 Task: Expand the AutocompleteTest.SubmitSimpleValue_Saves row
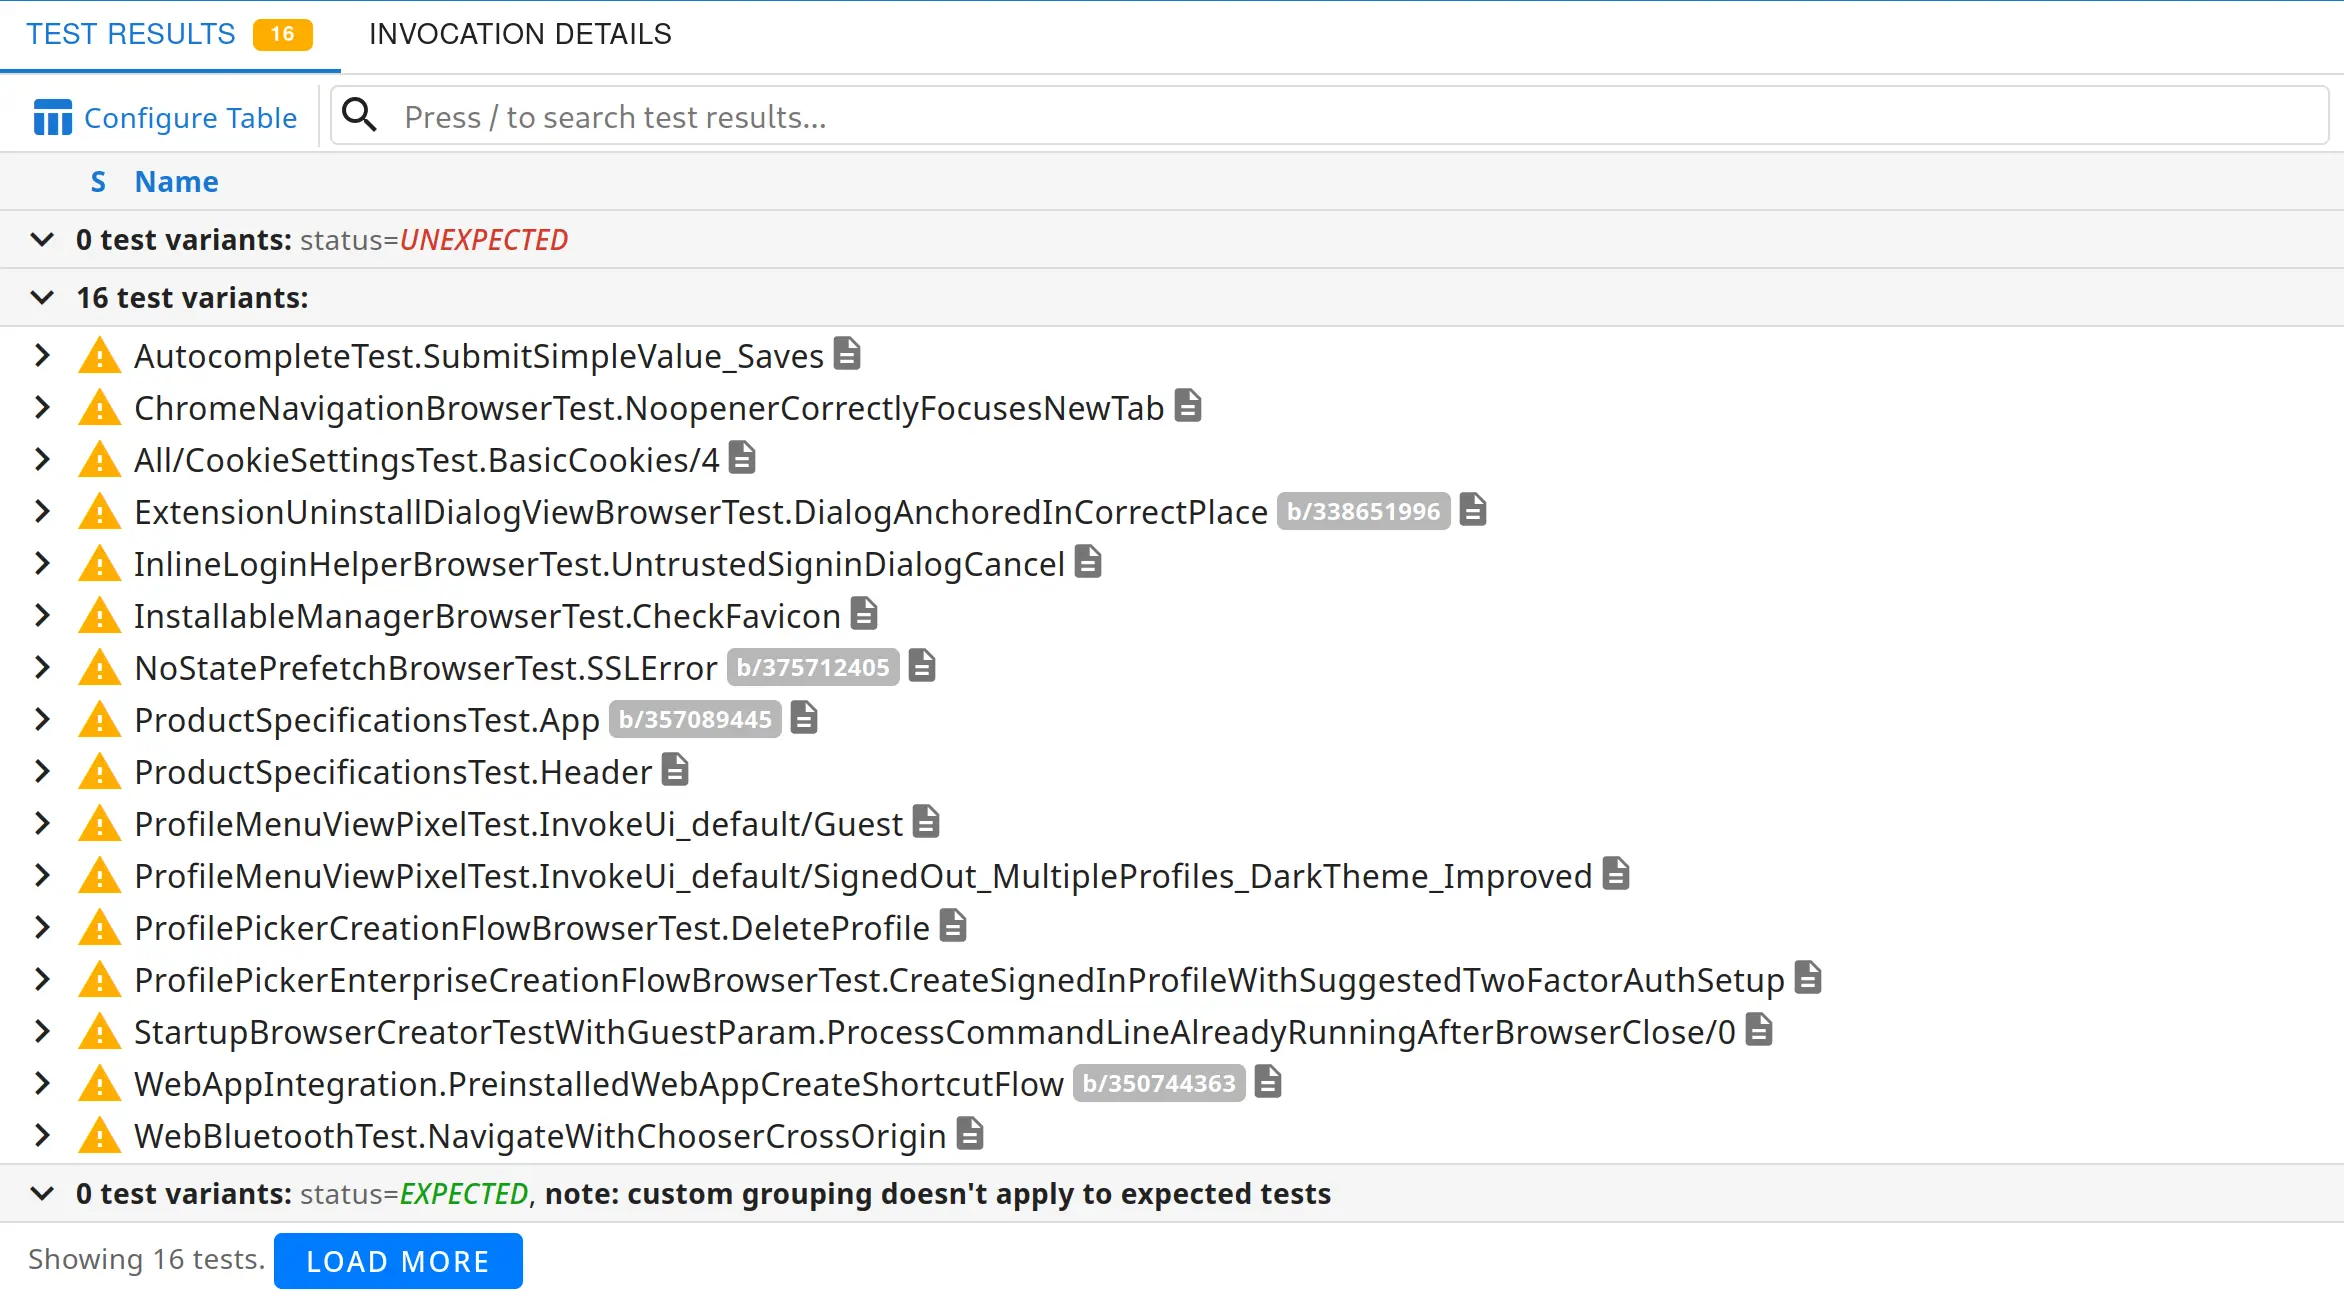click(43, 356)
